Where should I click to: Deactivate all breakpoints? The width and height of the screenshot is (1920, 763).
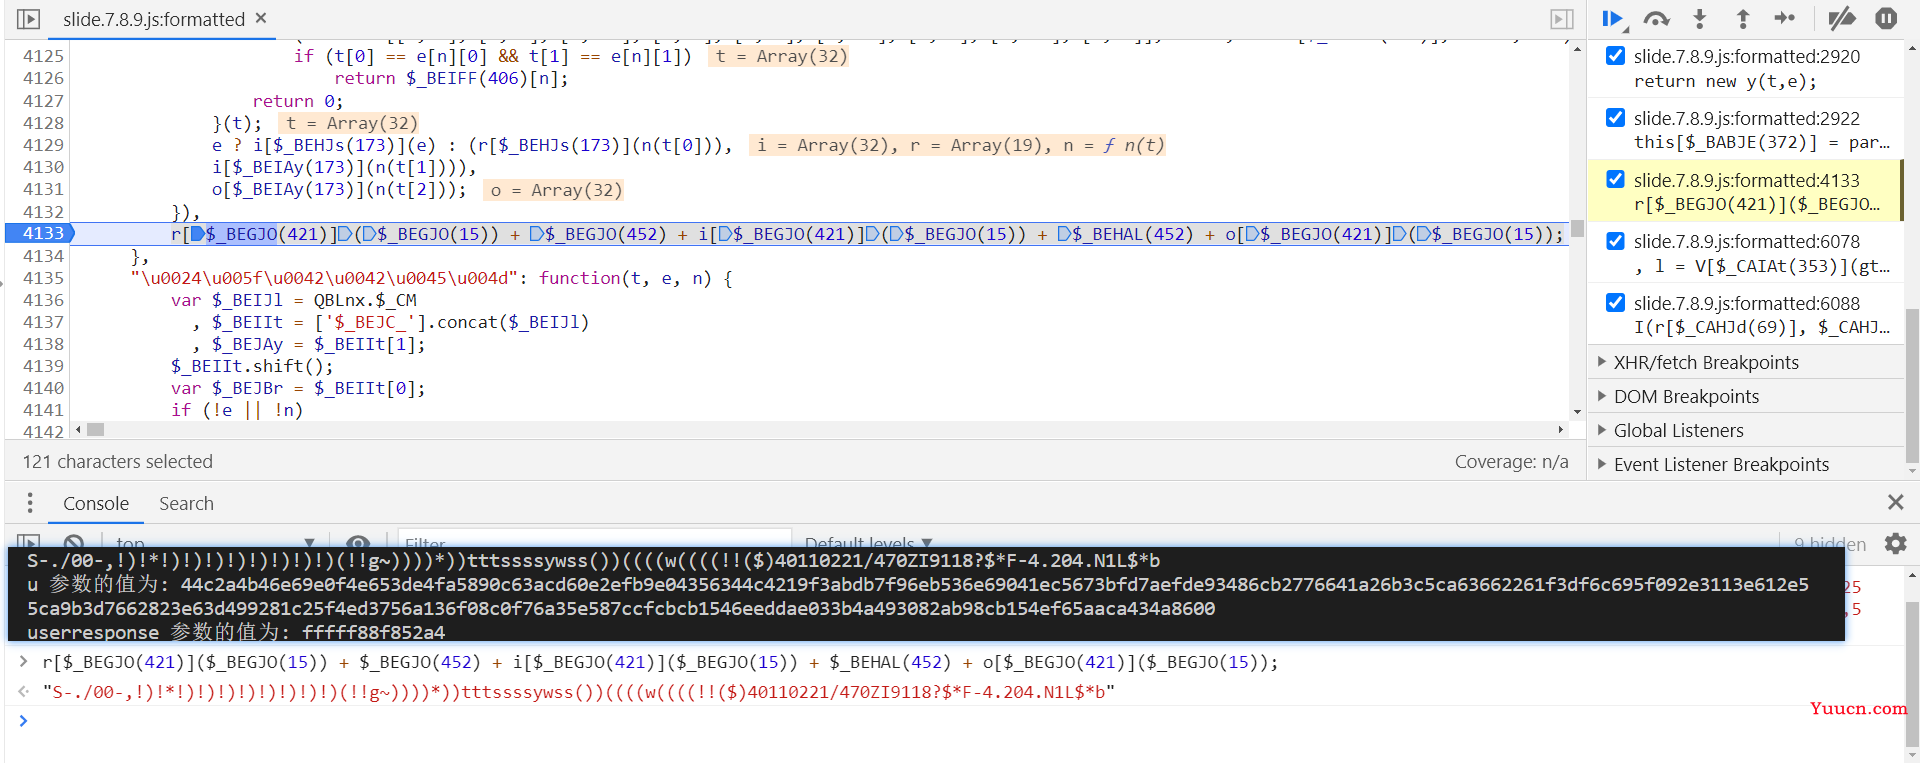tap(1841, 19)
